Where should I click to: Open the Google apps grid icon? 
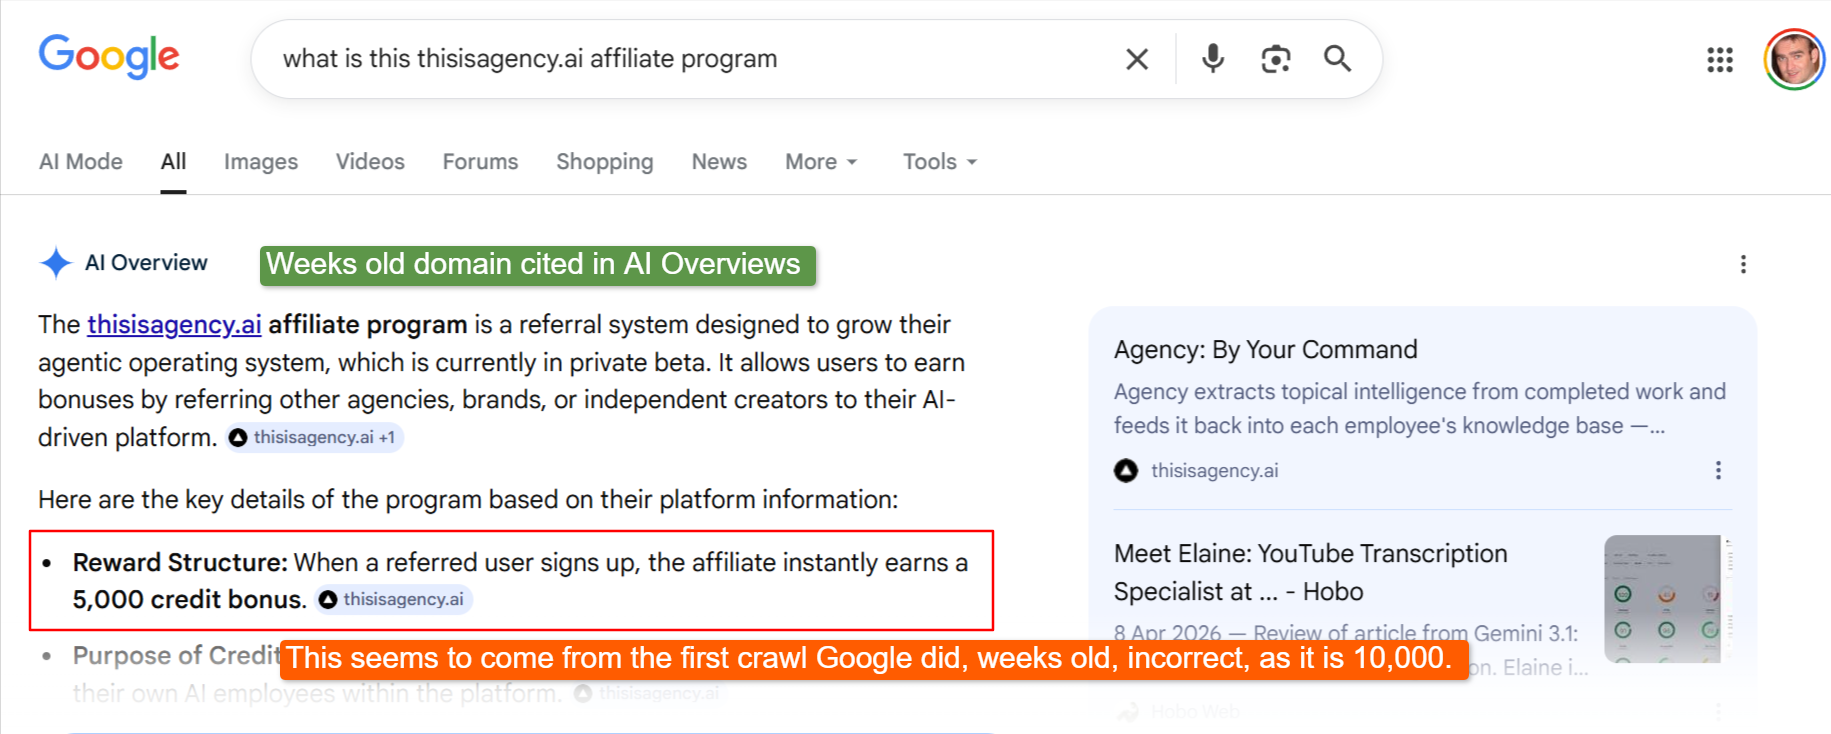(x=1720, y=60)
